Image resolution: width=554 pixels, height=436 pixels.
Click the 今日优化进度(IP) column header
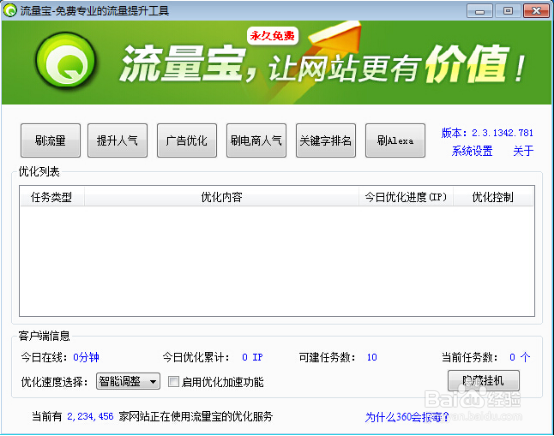(406, 197)
